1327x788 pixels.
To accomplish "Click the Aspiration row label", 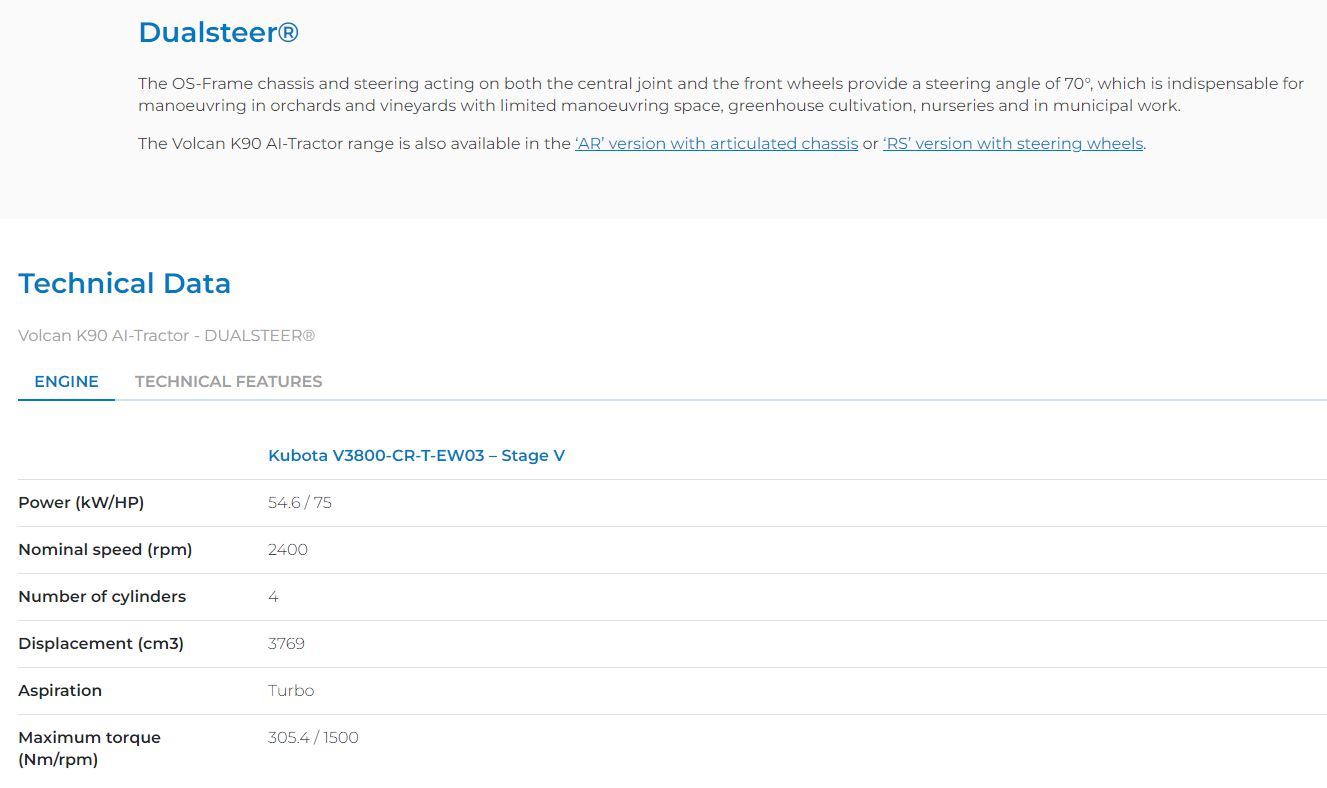I will click(60, 691).
